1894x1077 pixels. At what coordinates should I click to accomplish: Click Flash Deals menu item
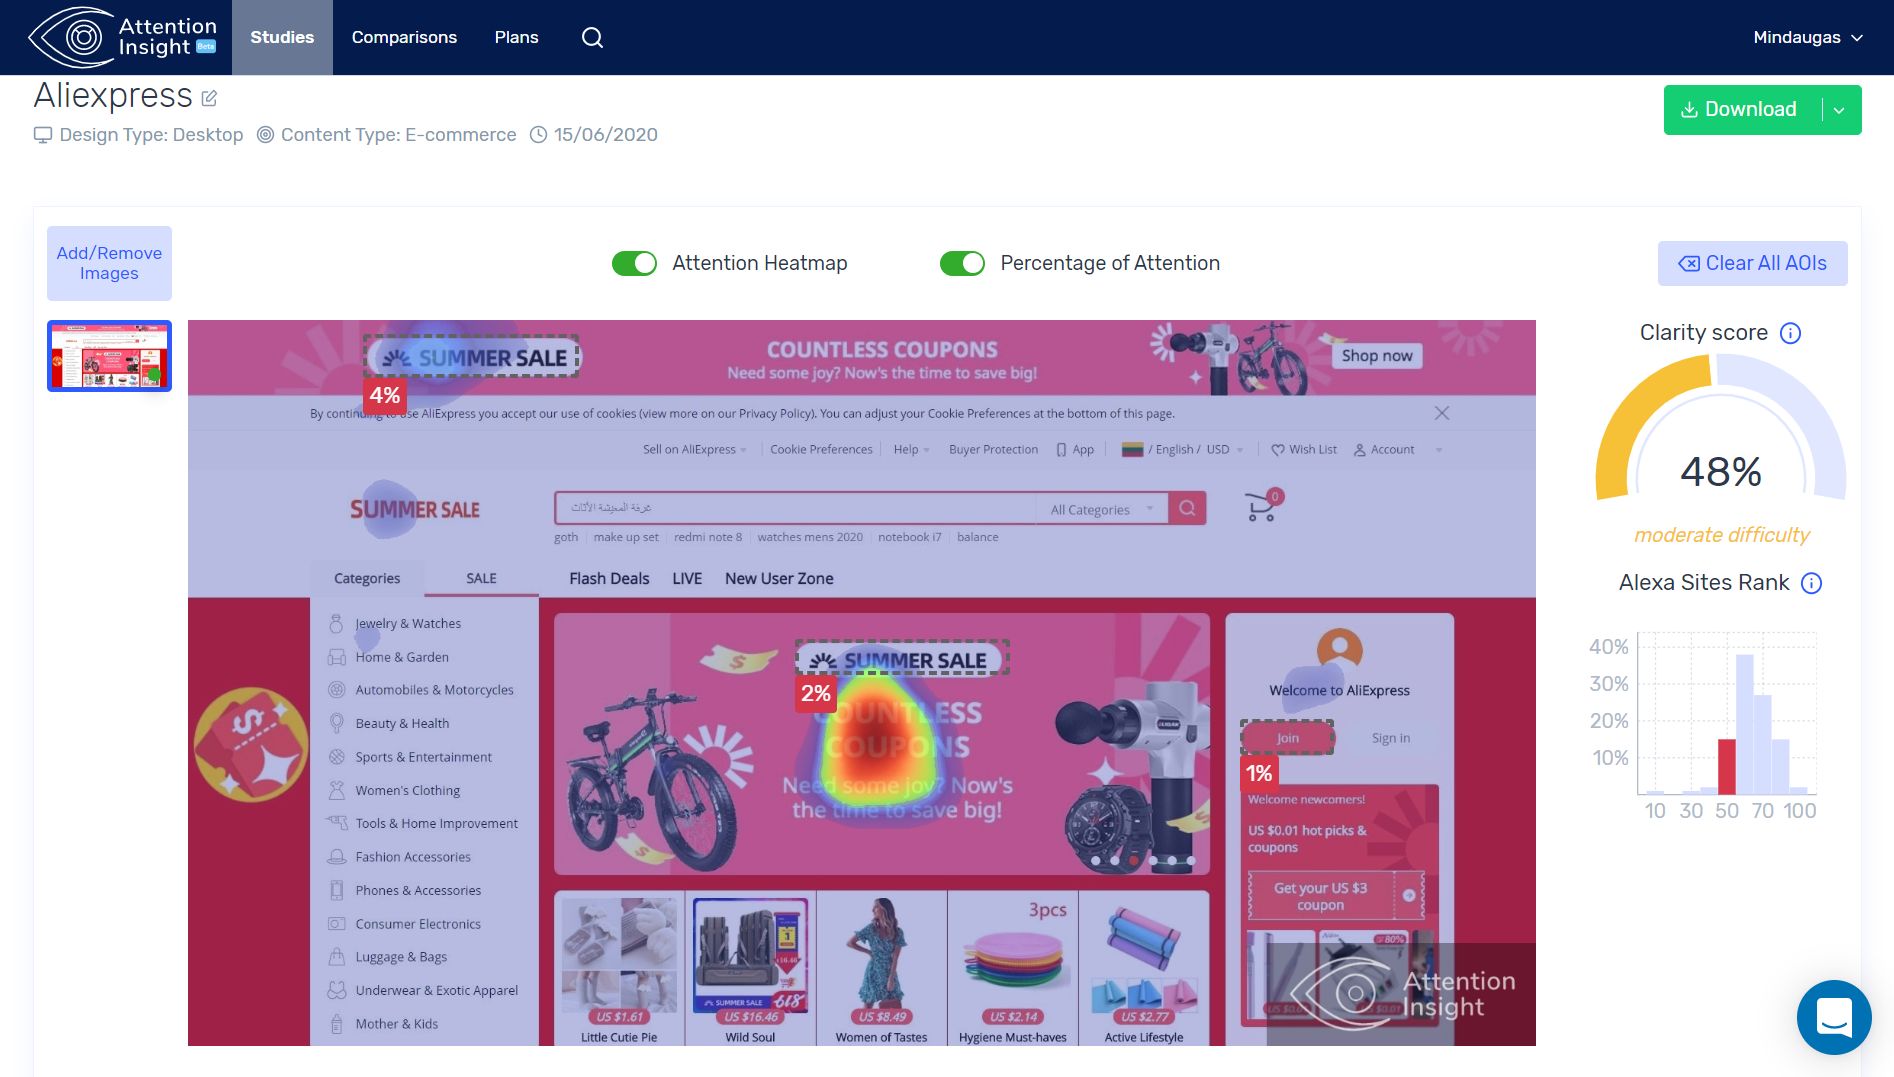pyautogui.click(x=609, y=578)
